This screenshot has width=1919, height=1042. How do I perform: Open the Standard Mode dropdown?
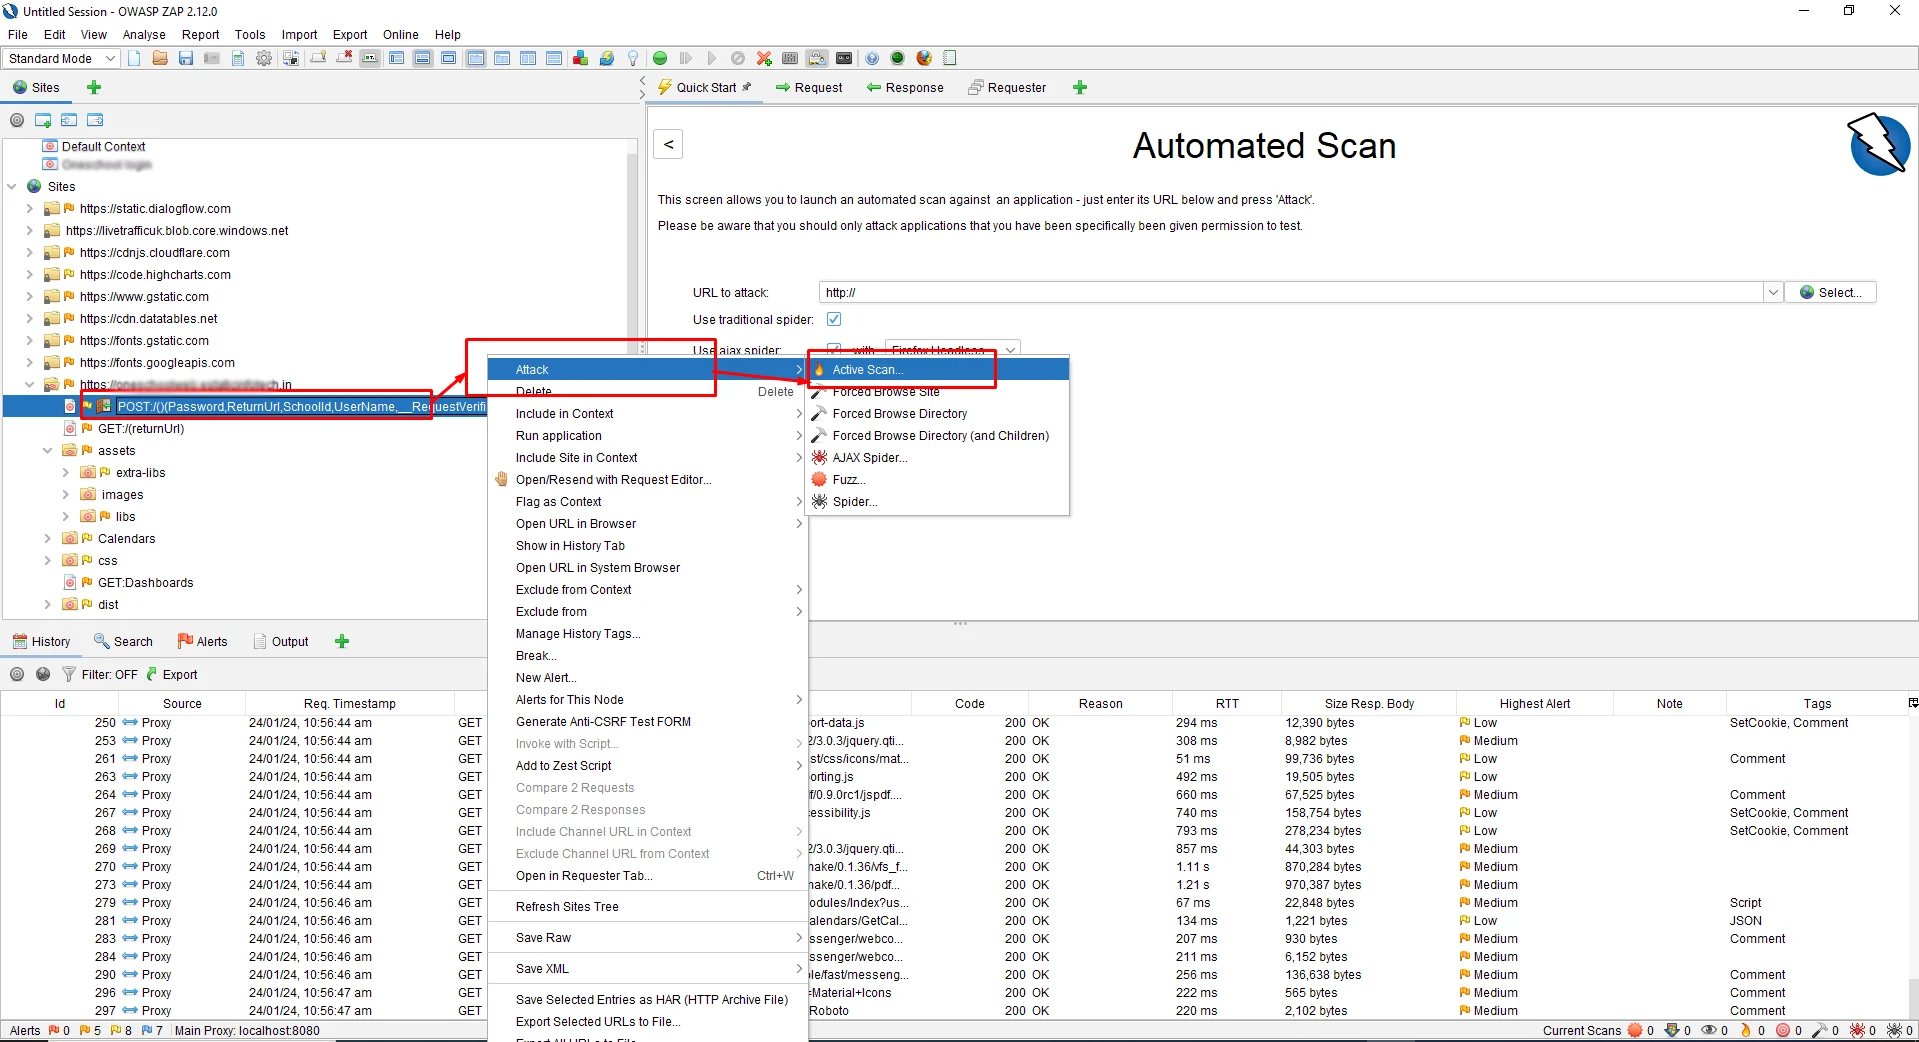click(x=61, y=58)
